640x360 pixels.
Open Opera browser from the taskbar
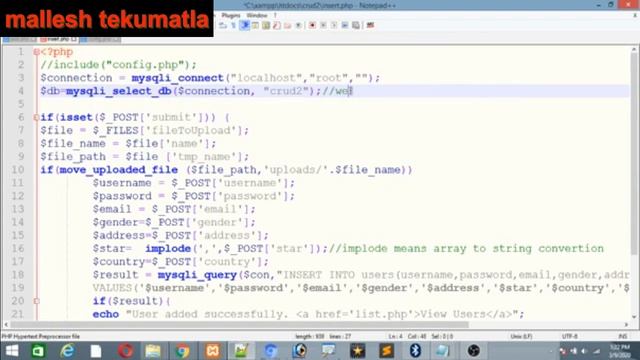click(x=125, y=351)
